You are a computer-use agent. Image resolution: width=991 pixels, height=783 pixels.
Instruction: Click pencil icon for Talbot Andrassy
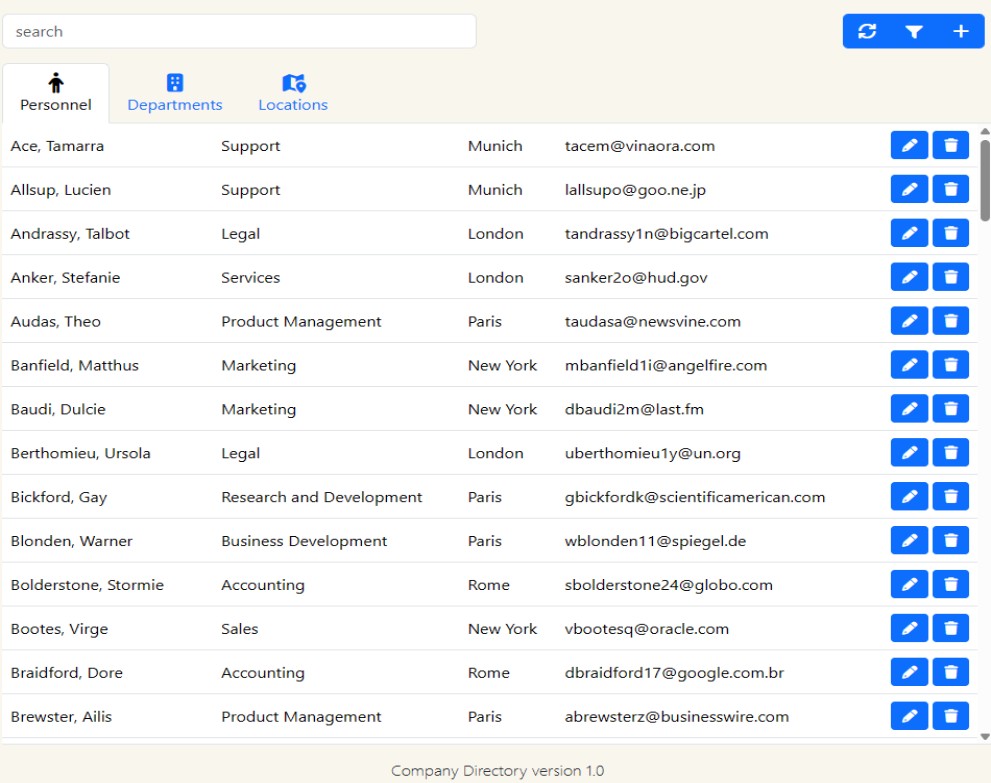click(x=909, y=234)
